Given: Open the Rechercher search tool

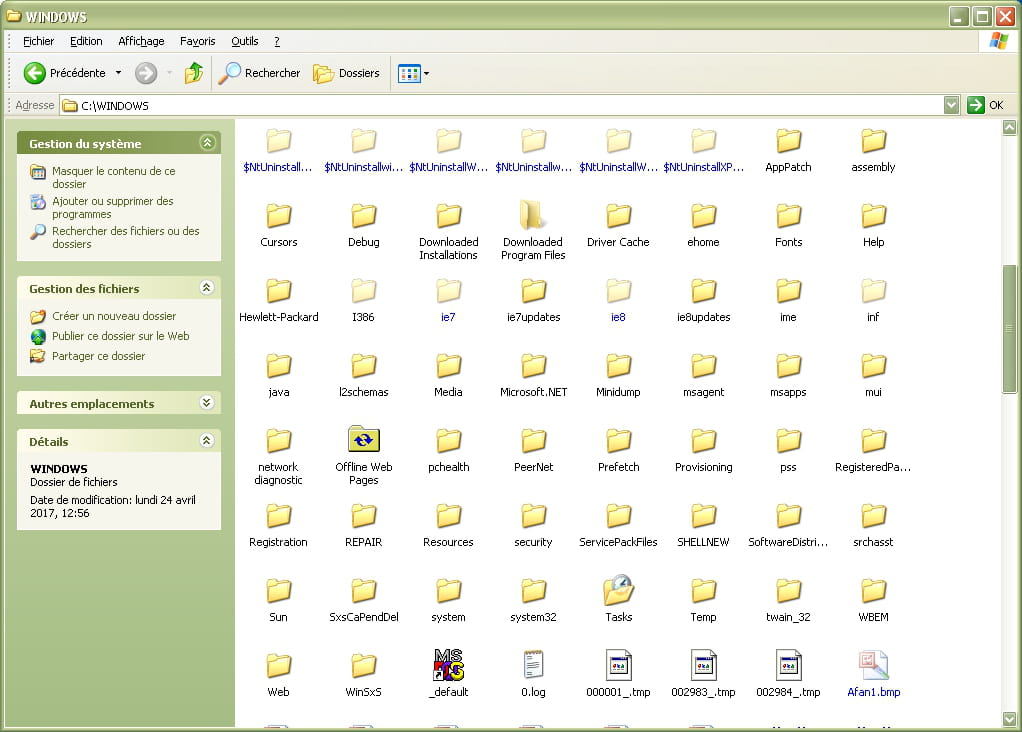Looking at the screenshot, I should pos(260,73).
